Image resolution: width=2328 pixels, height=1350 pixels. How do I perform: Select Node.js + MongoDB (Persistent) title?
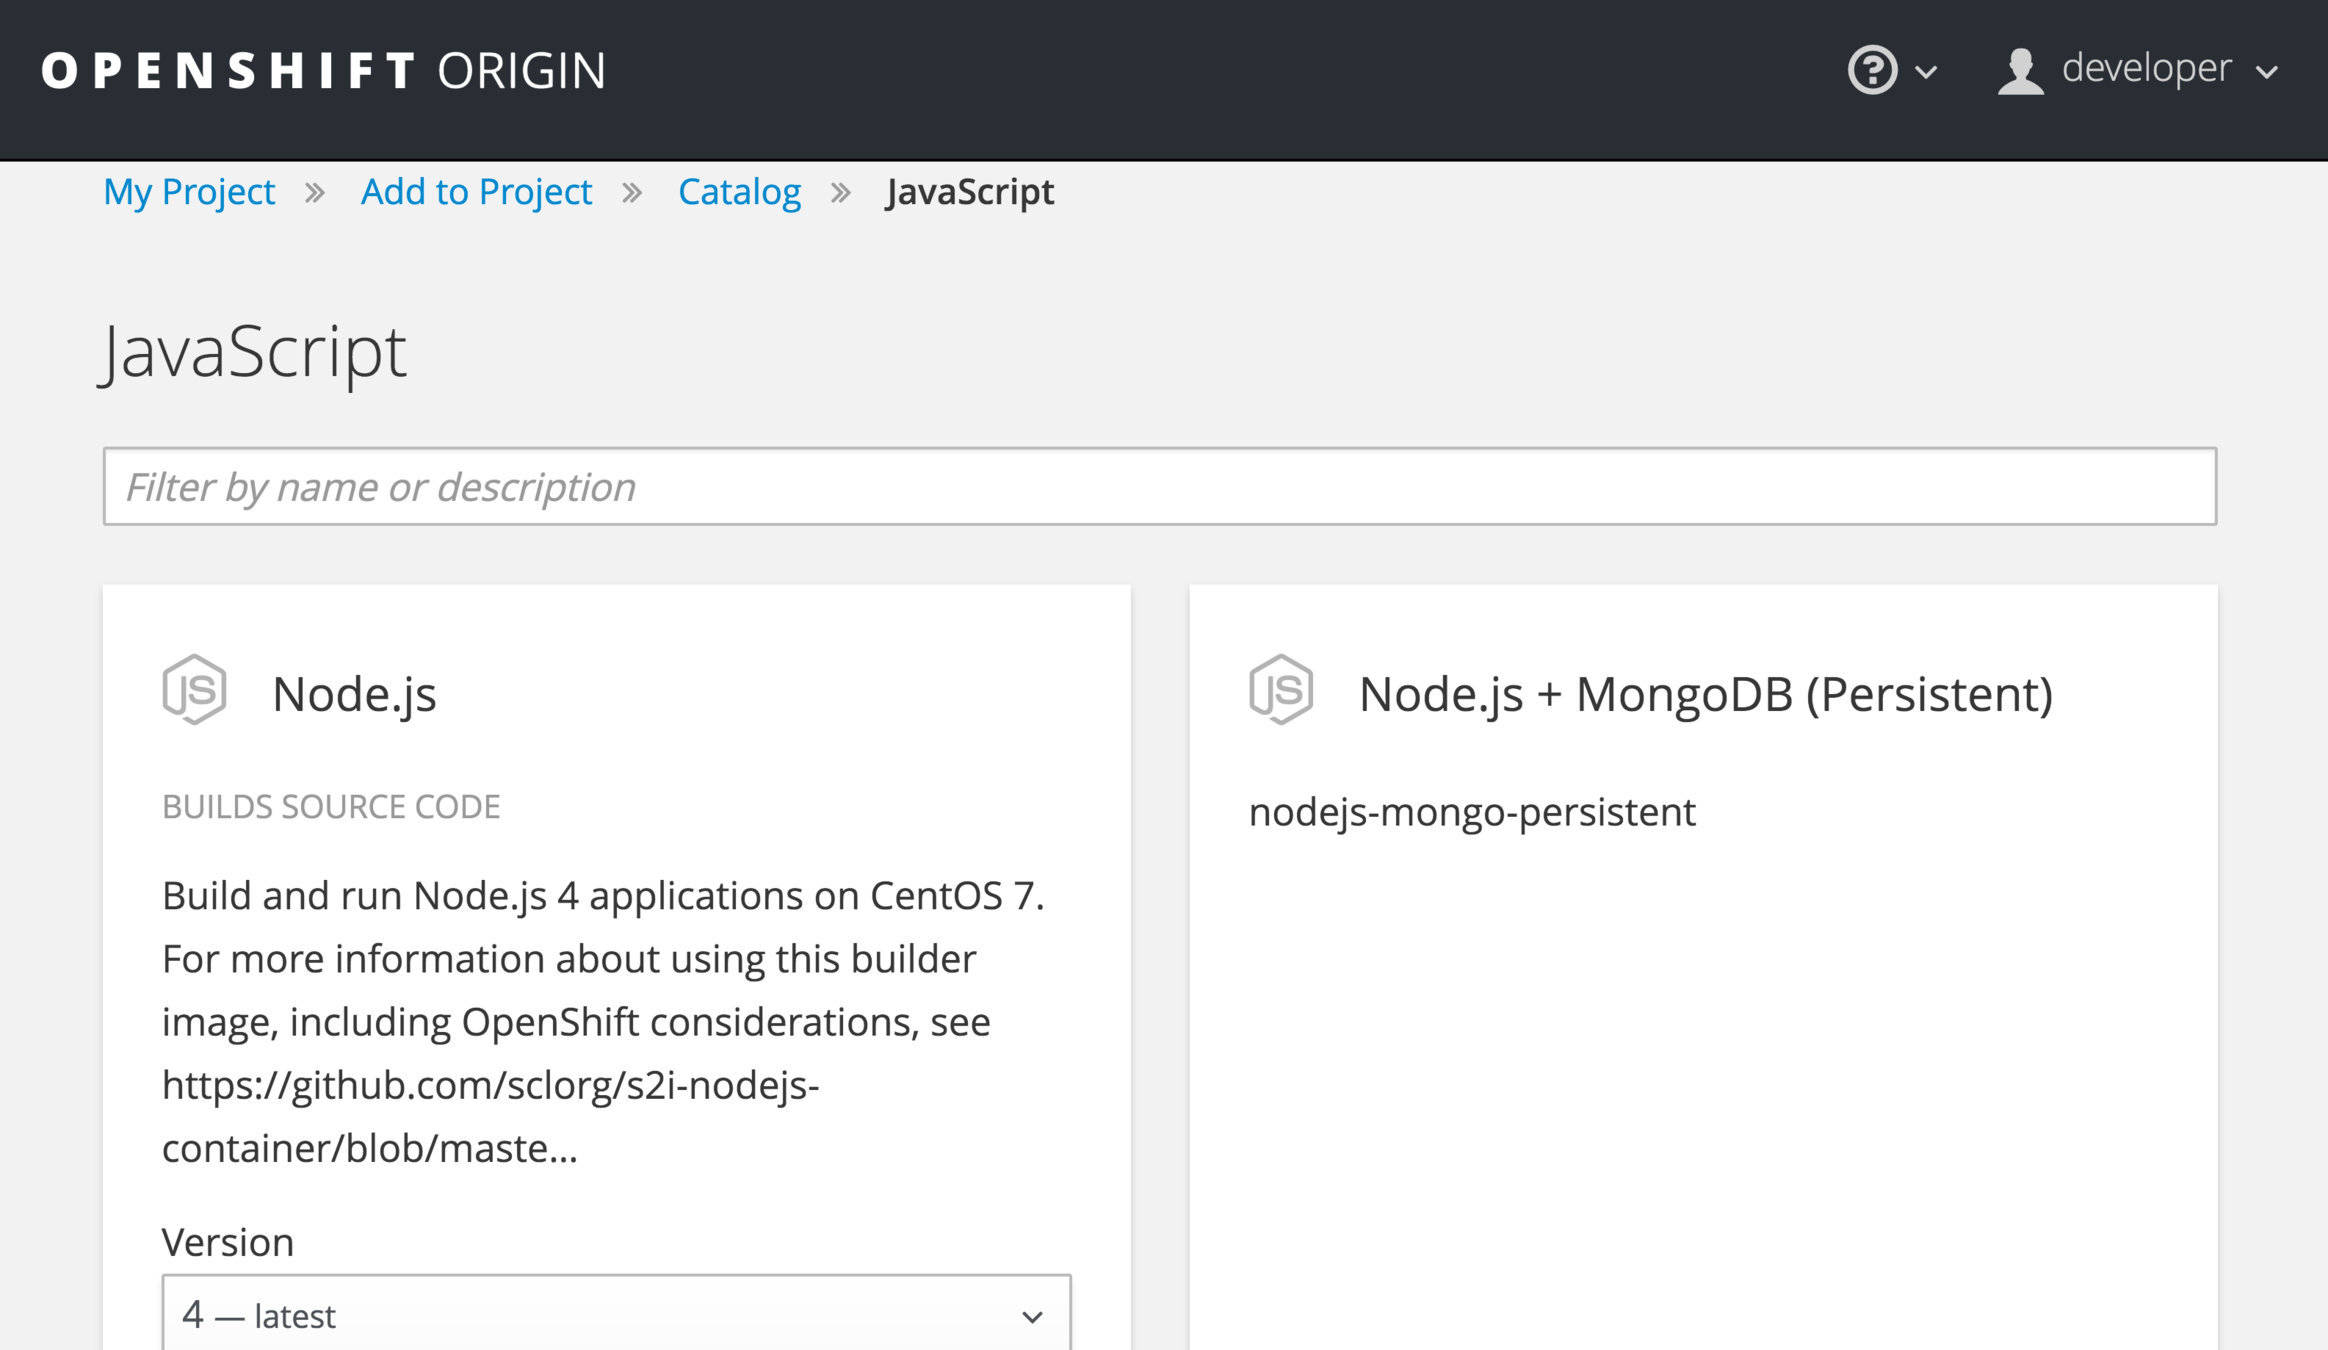[1705, 693]
